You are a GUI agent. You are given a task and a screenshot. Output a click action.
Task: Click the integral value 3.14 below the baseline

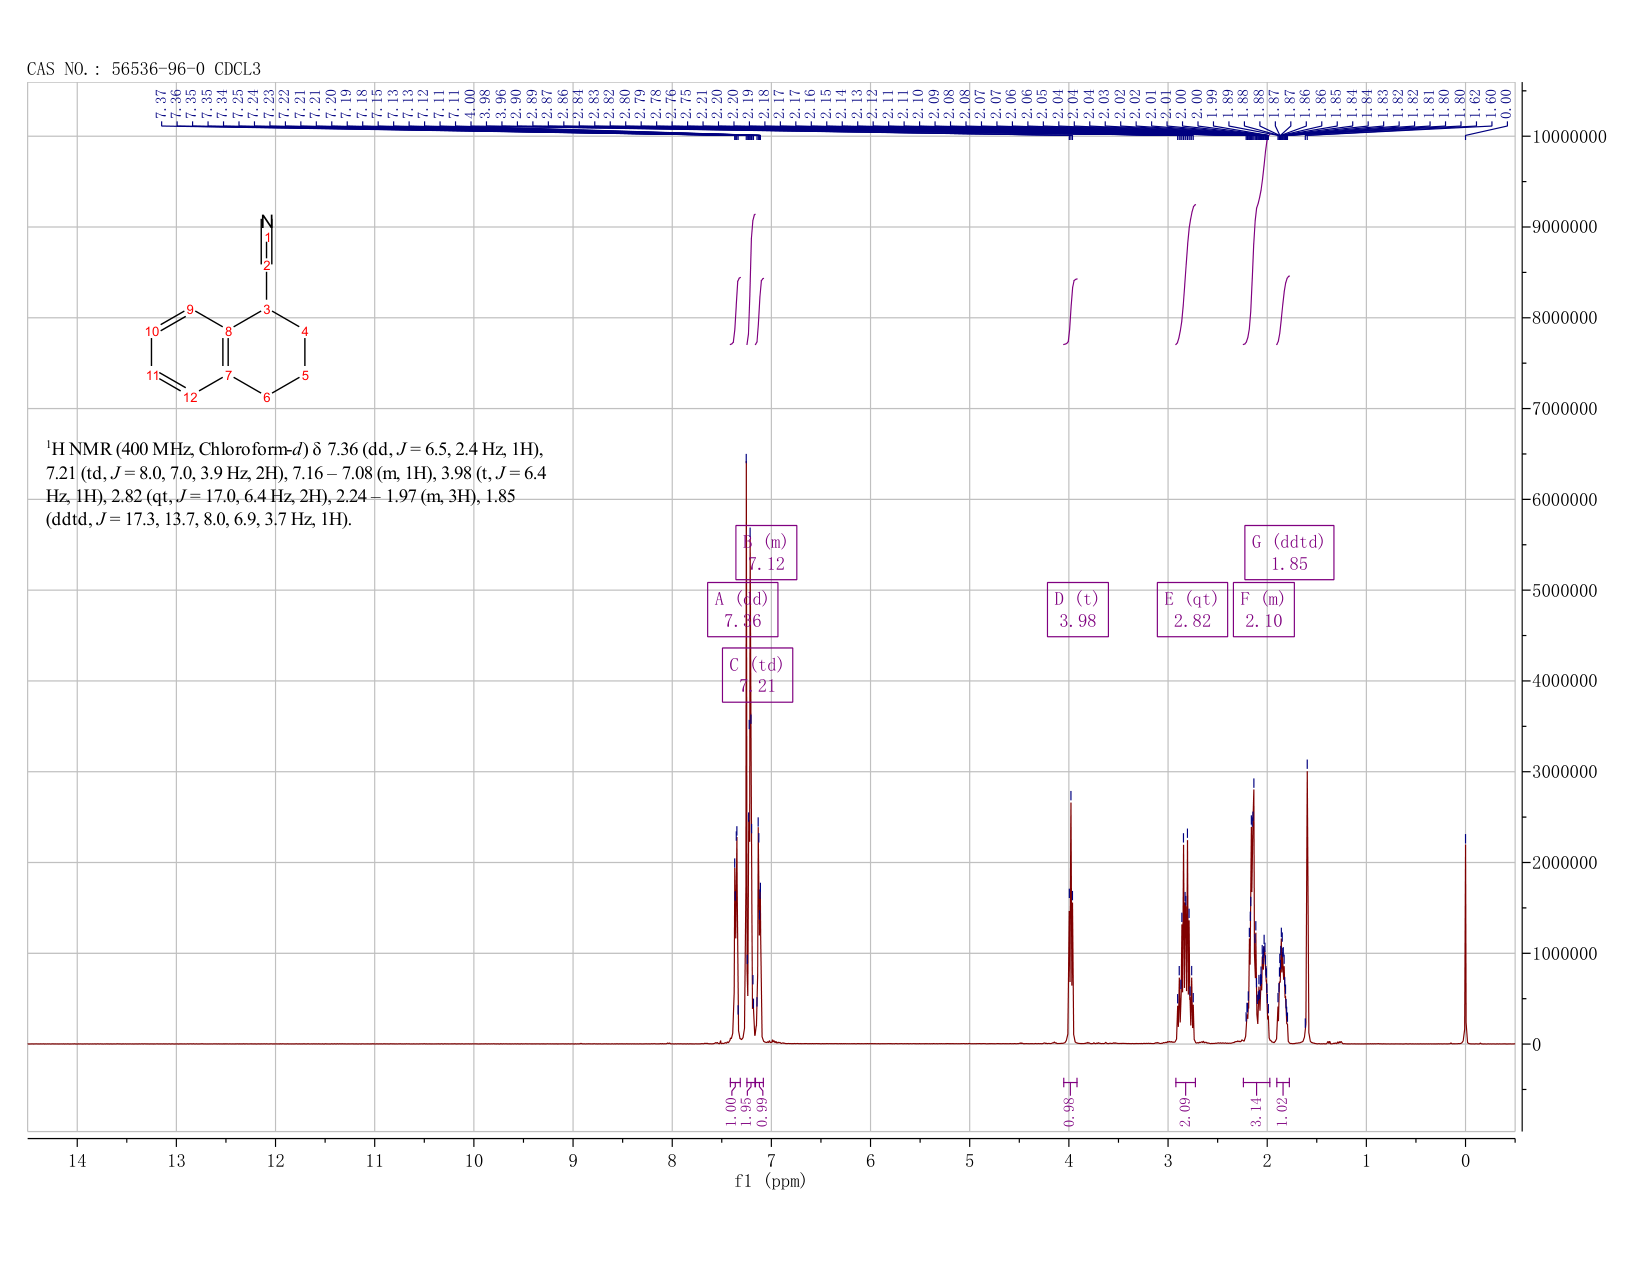[x=1256, y=1111]
